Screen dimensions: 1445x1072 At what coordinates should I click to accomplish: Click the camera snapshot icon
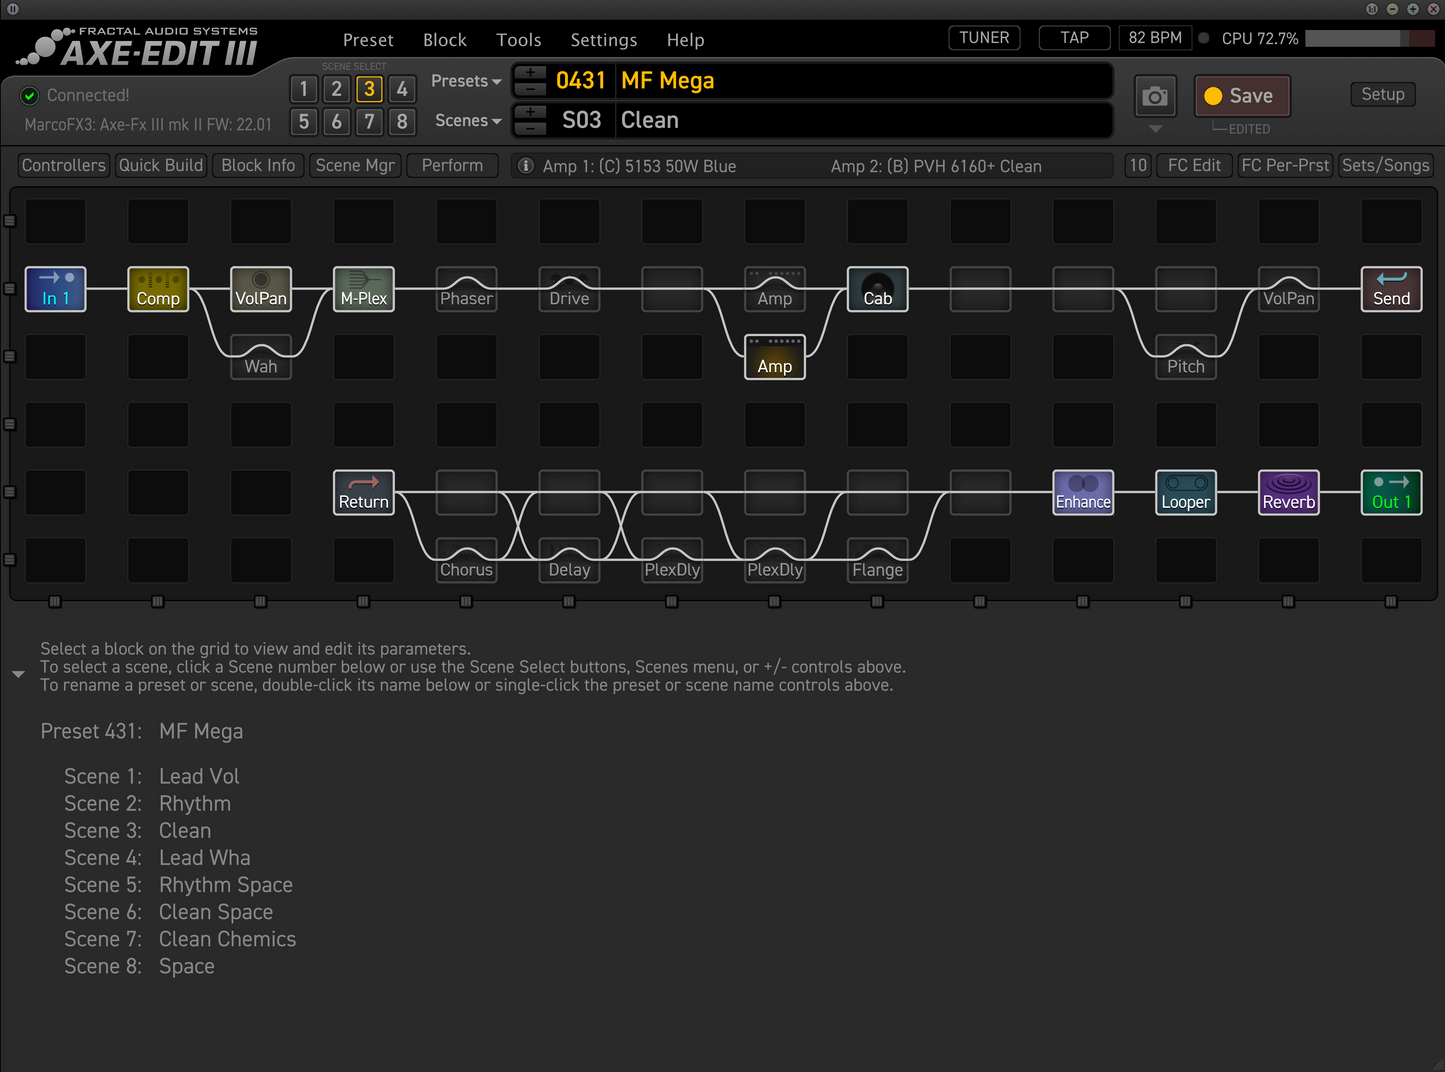click(1155, 96)
